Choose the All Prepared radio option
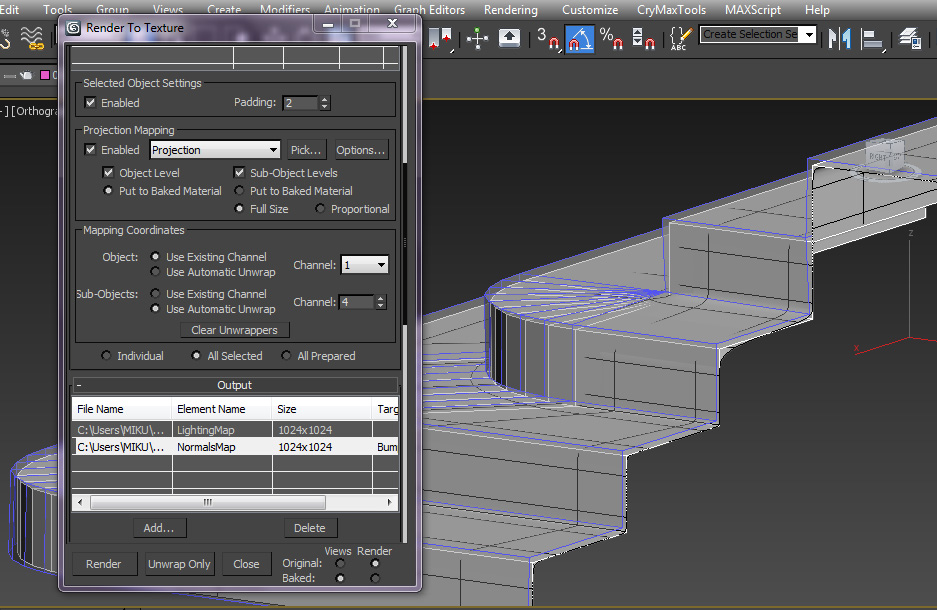 pos(286,355)
